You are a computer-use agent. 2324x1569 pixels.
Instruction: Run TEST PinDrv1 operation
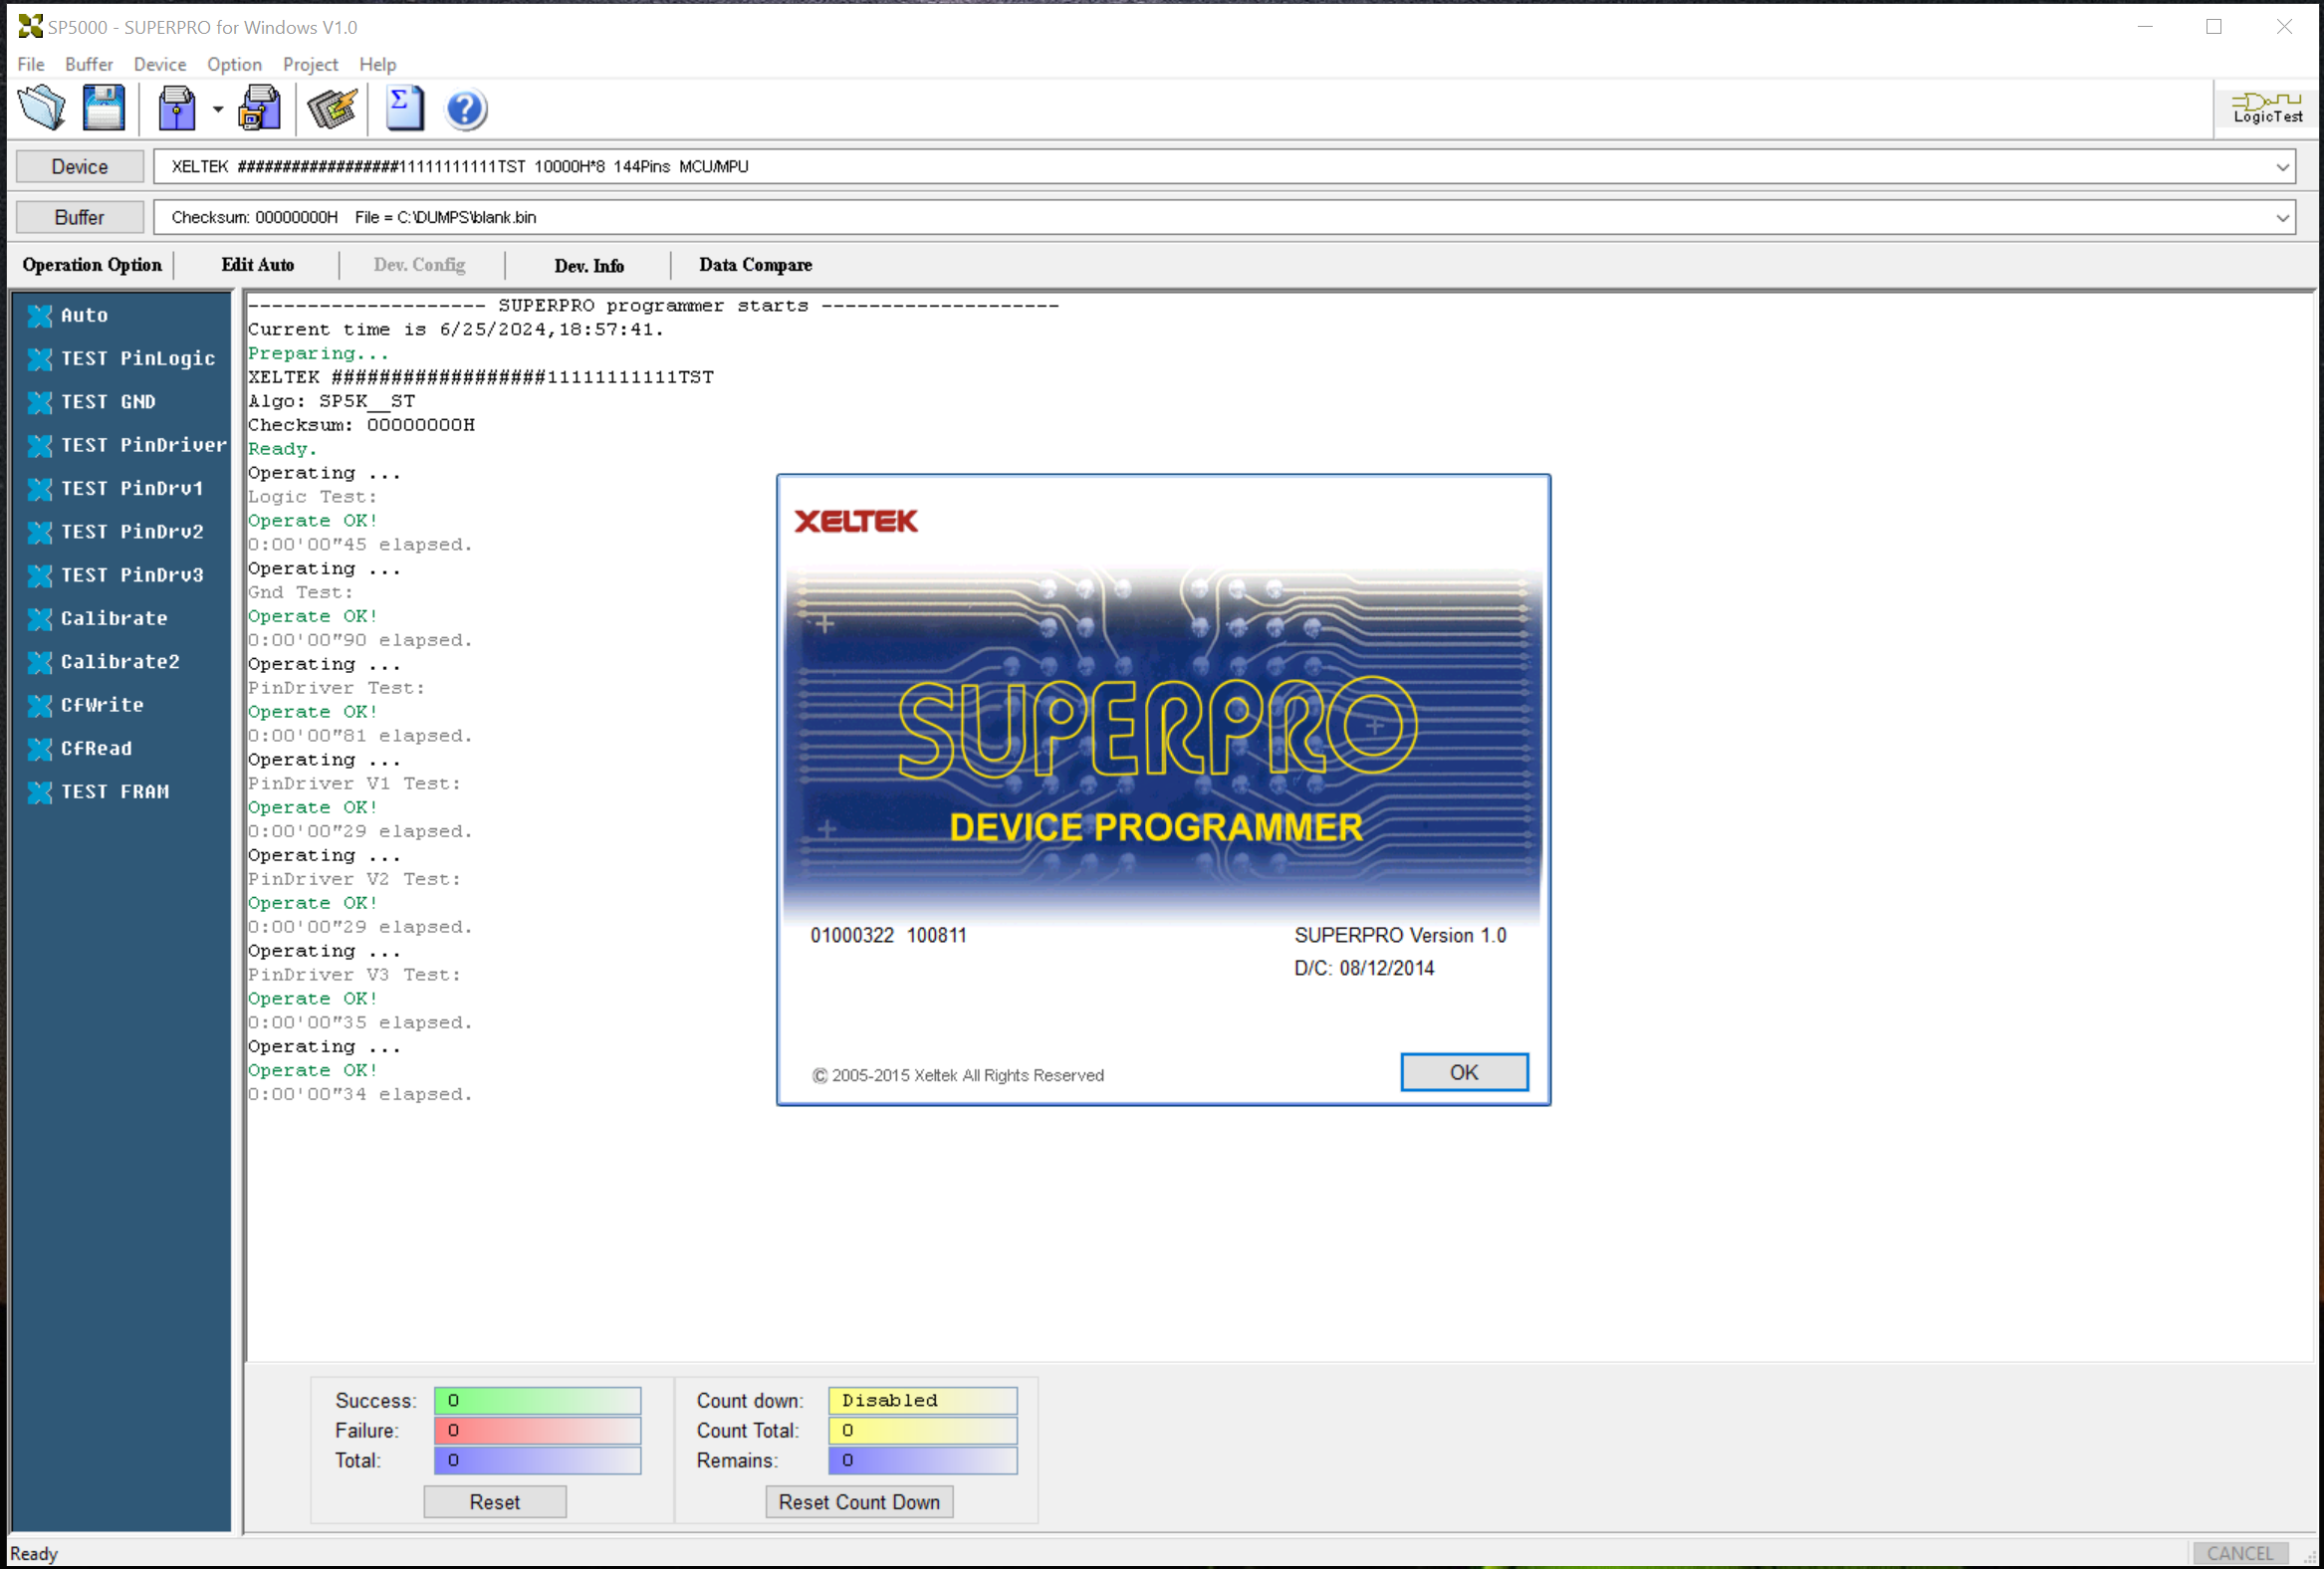pyautogui.click(x=116, y=488)
